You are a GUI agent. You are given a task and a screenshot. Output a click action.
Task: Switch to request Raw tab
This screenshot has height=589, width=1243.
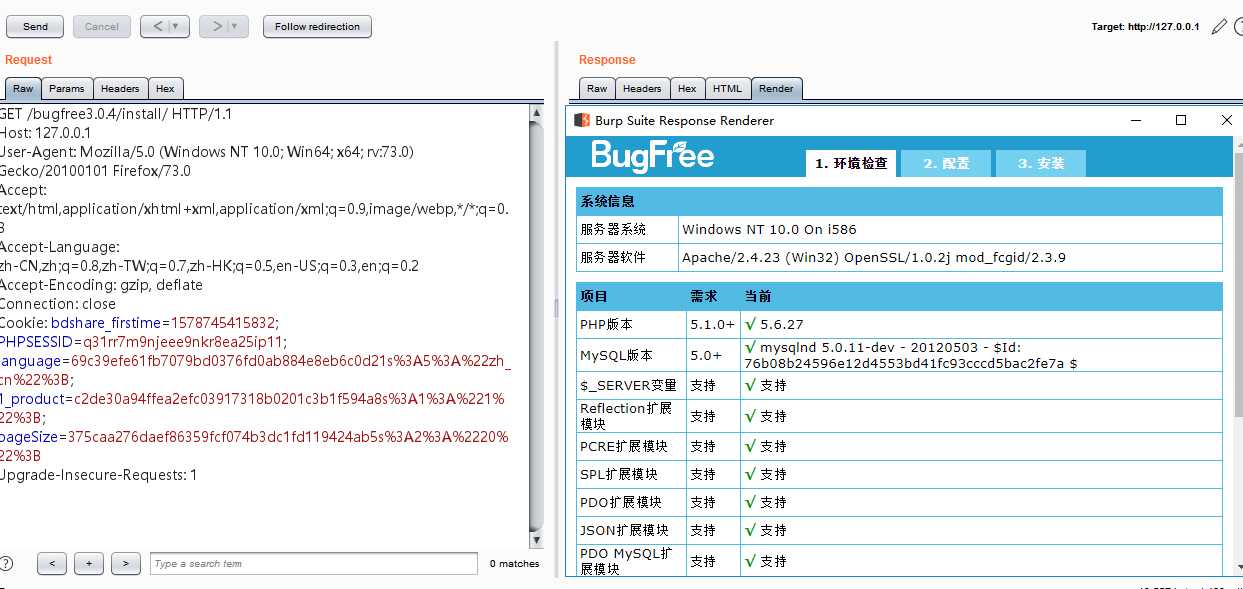(23, 89)
